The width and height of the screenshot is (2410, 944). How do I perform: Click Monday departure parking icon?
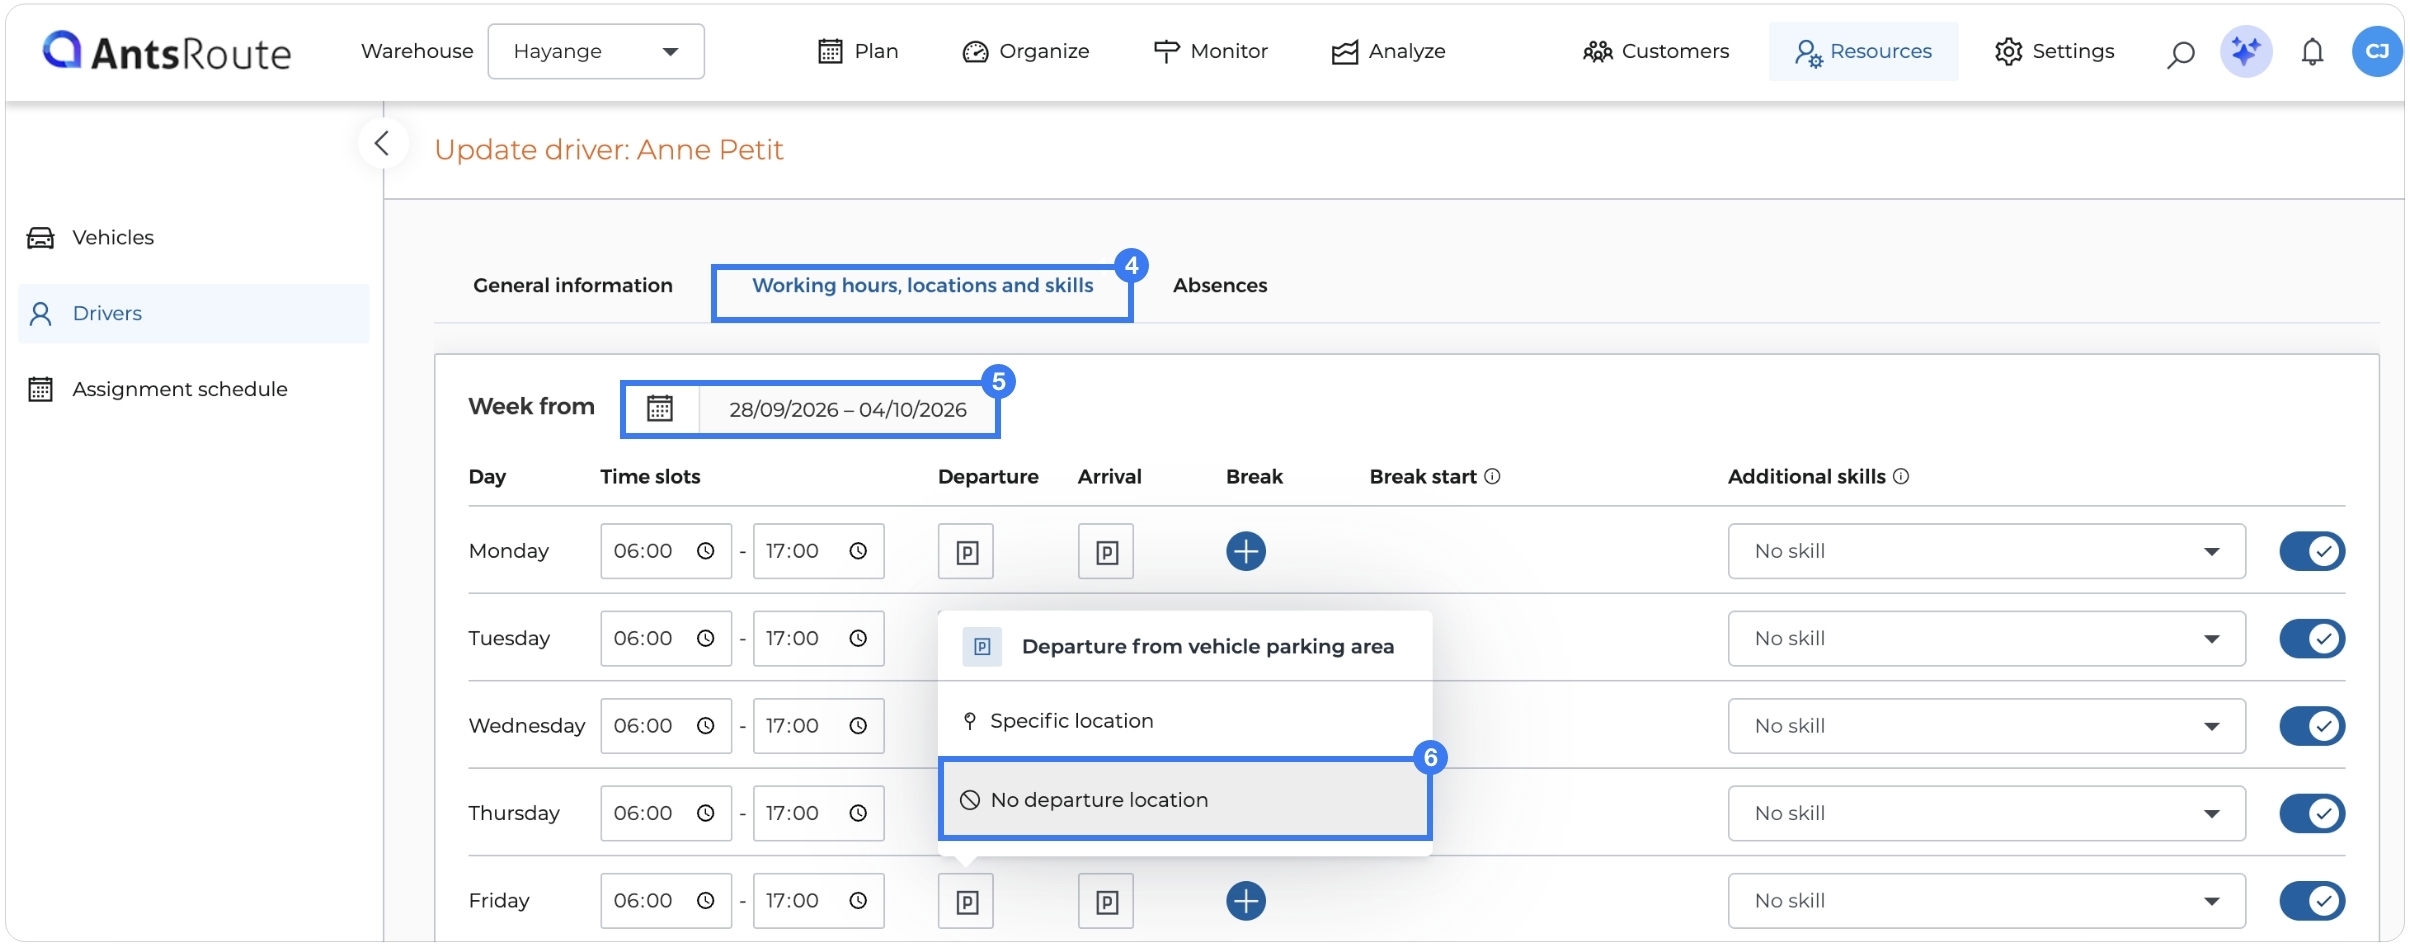[966, 551]
